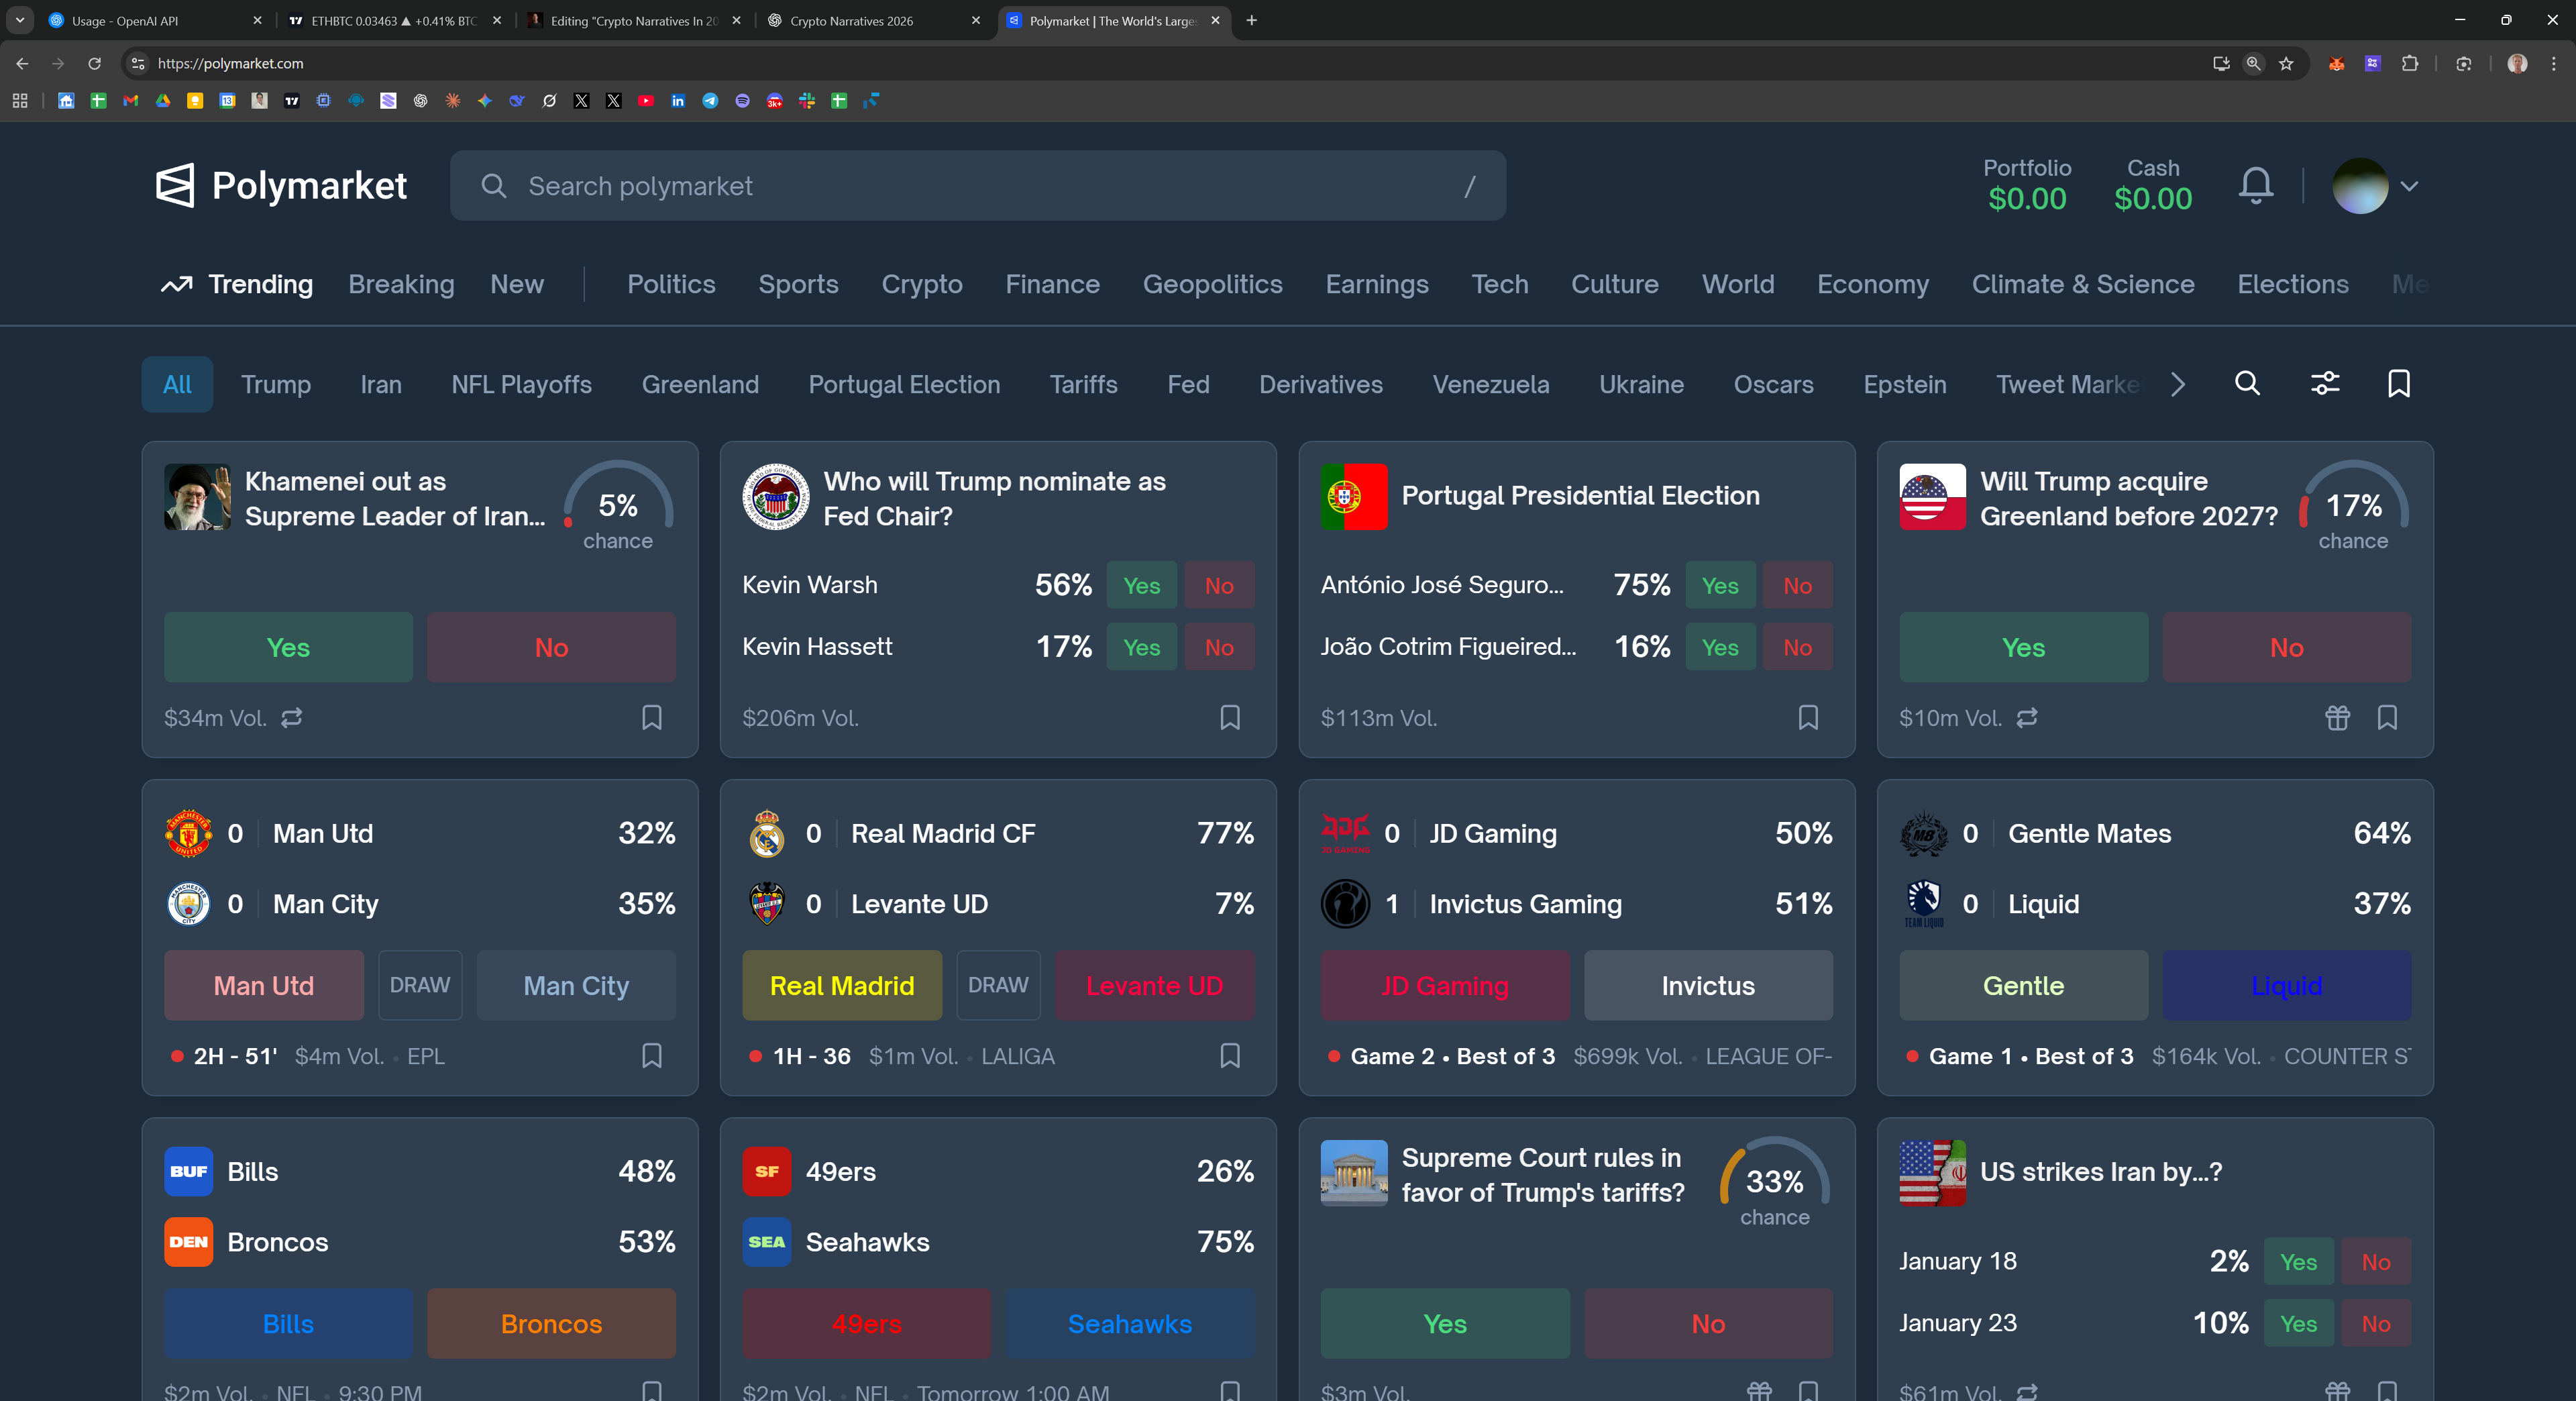2576x1401 pixels.
Task: Click the repeat icon beside $34m Vol.
Action: pos(292,718)
